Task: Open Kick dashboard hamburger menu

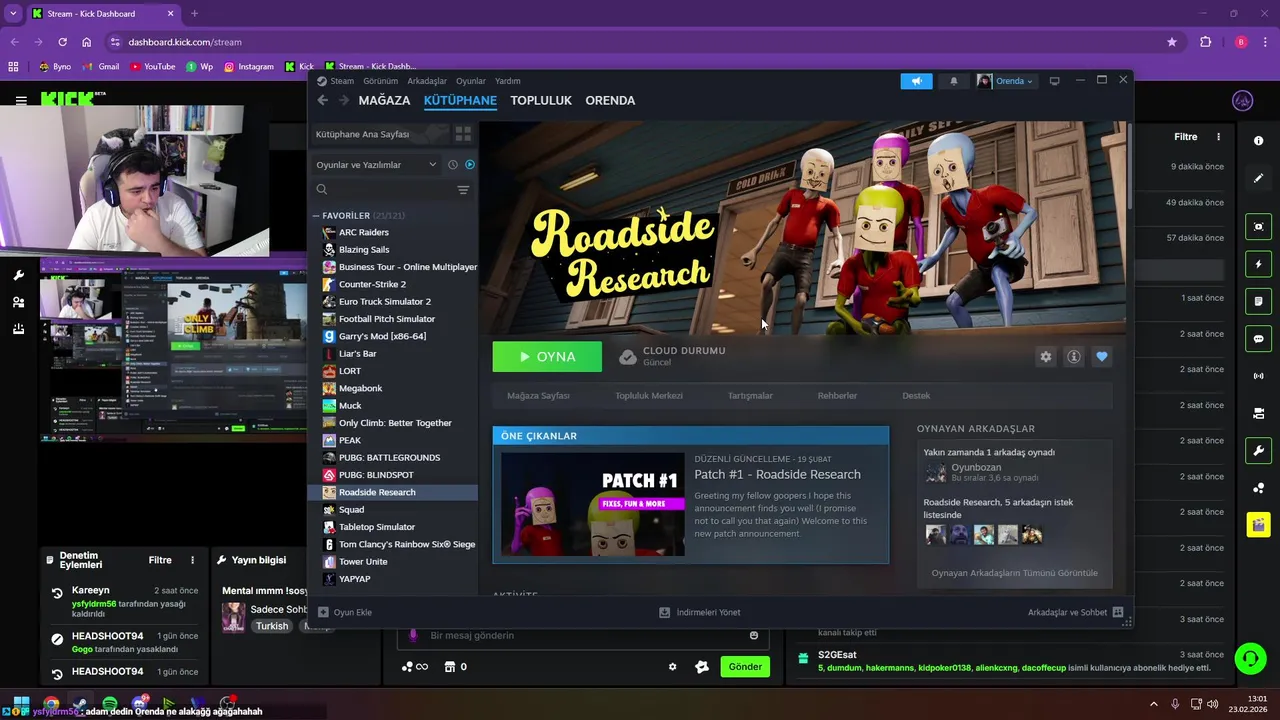Action: click(x=21, y=101)
